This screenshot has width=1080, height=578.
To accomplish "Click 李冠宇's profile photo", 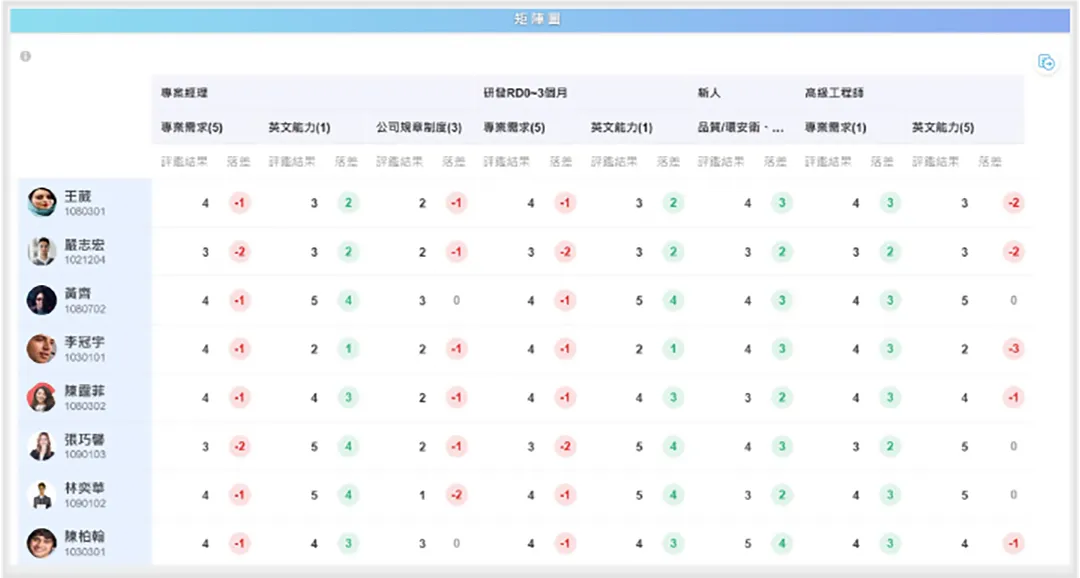I will coord(40,349).
